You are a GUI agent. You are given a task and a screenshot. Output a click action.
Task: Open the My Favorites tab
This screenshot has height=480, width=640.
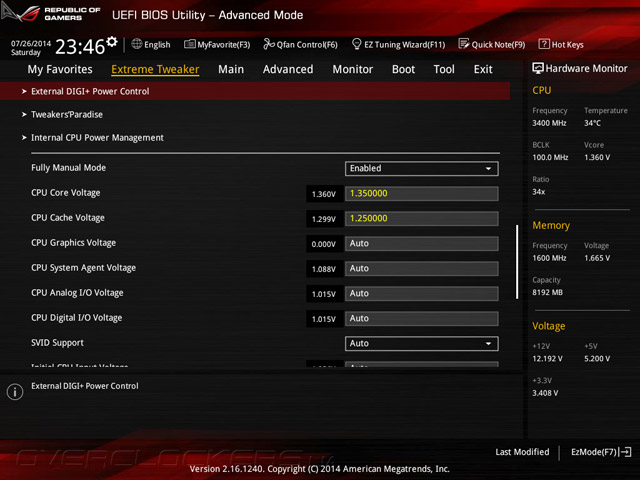[60, 69]
